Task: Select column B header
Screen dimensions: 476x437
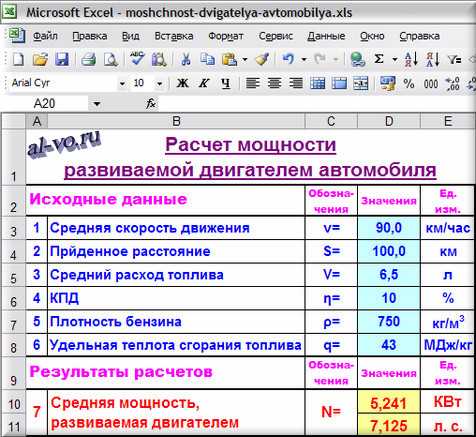Action: coord(176,121)
